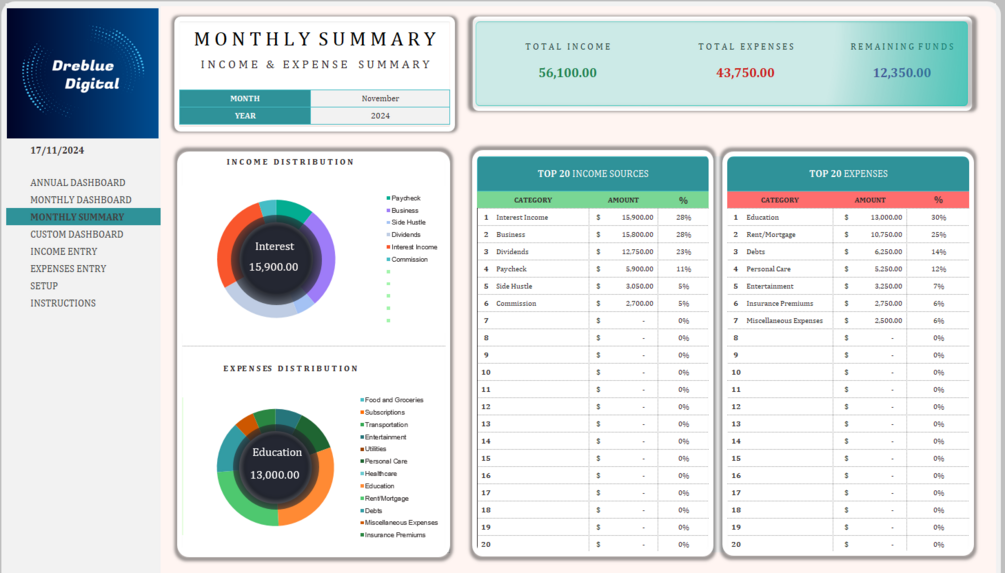Click the expenses donut chart center label
Image resolution: width=1005 pixels, height=573 pixels.
[x=276, y=463]
